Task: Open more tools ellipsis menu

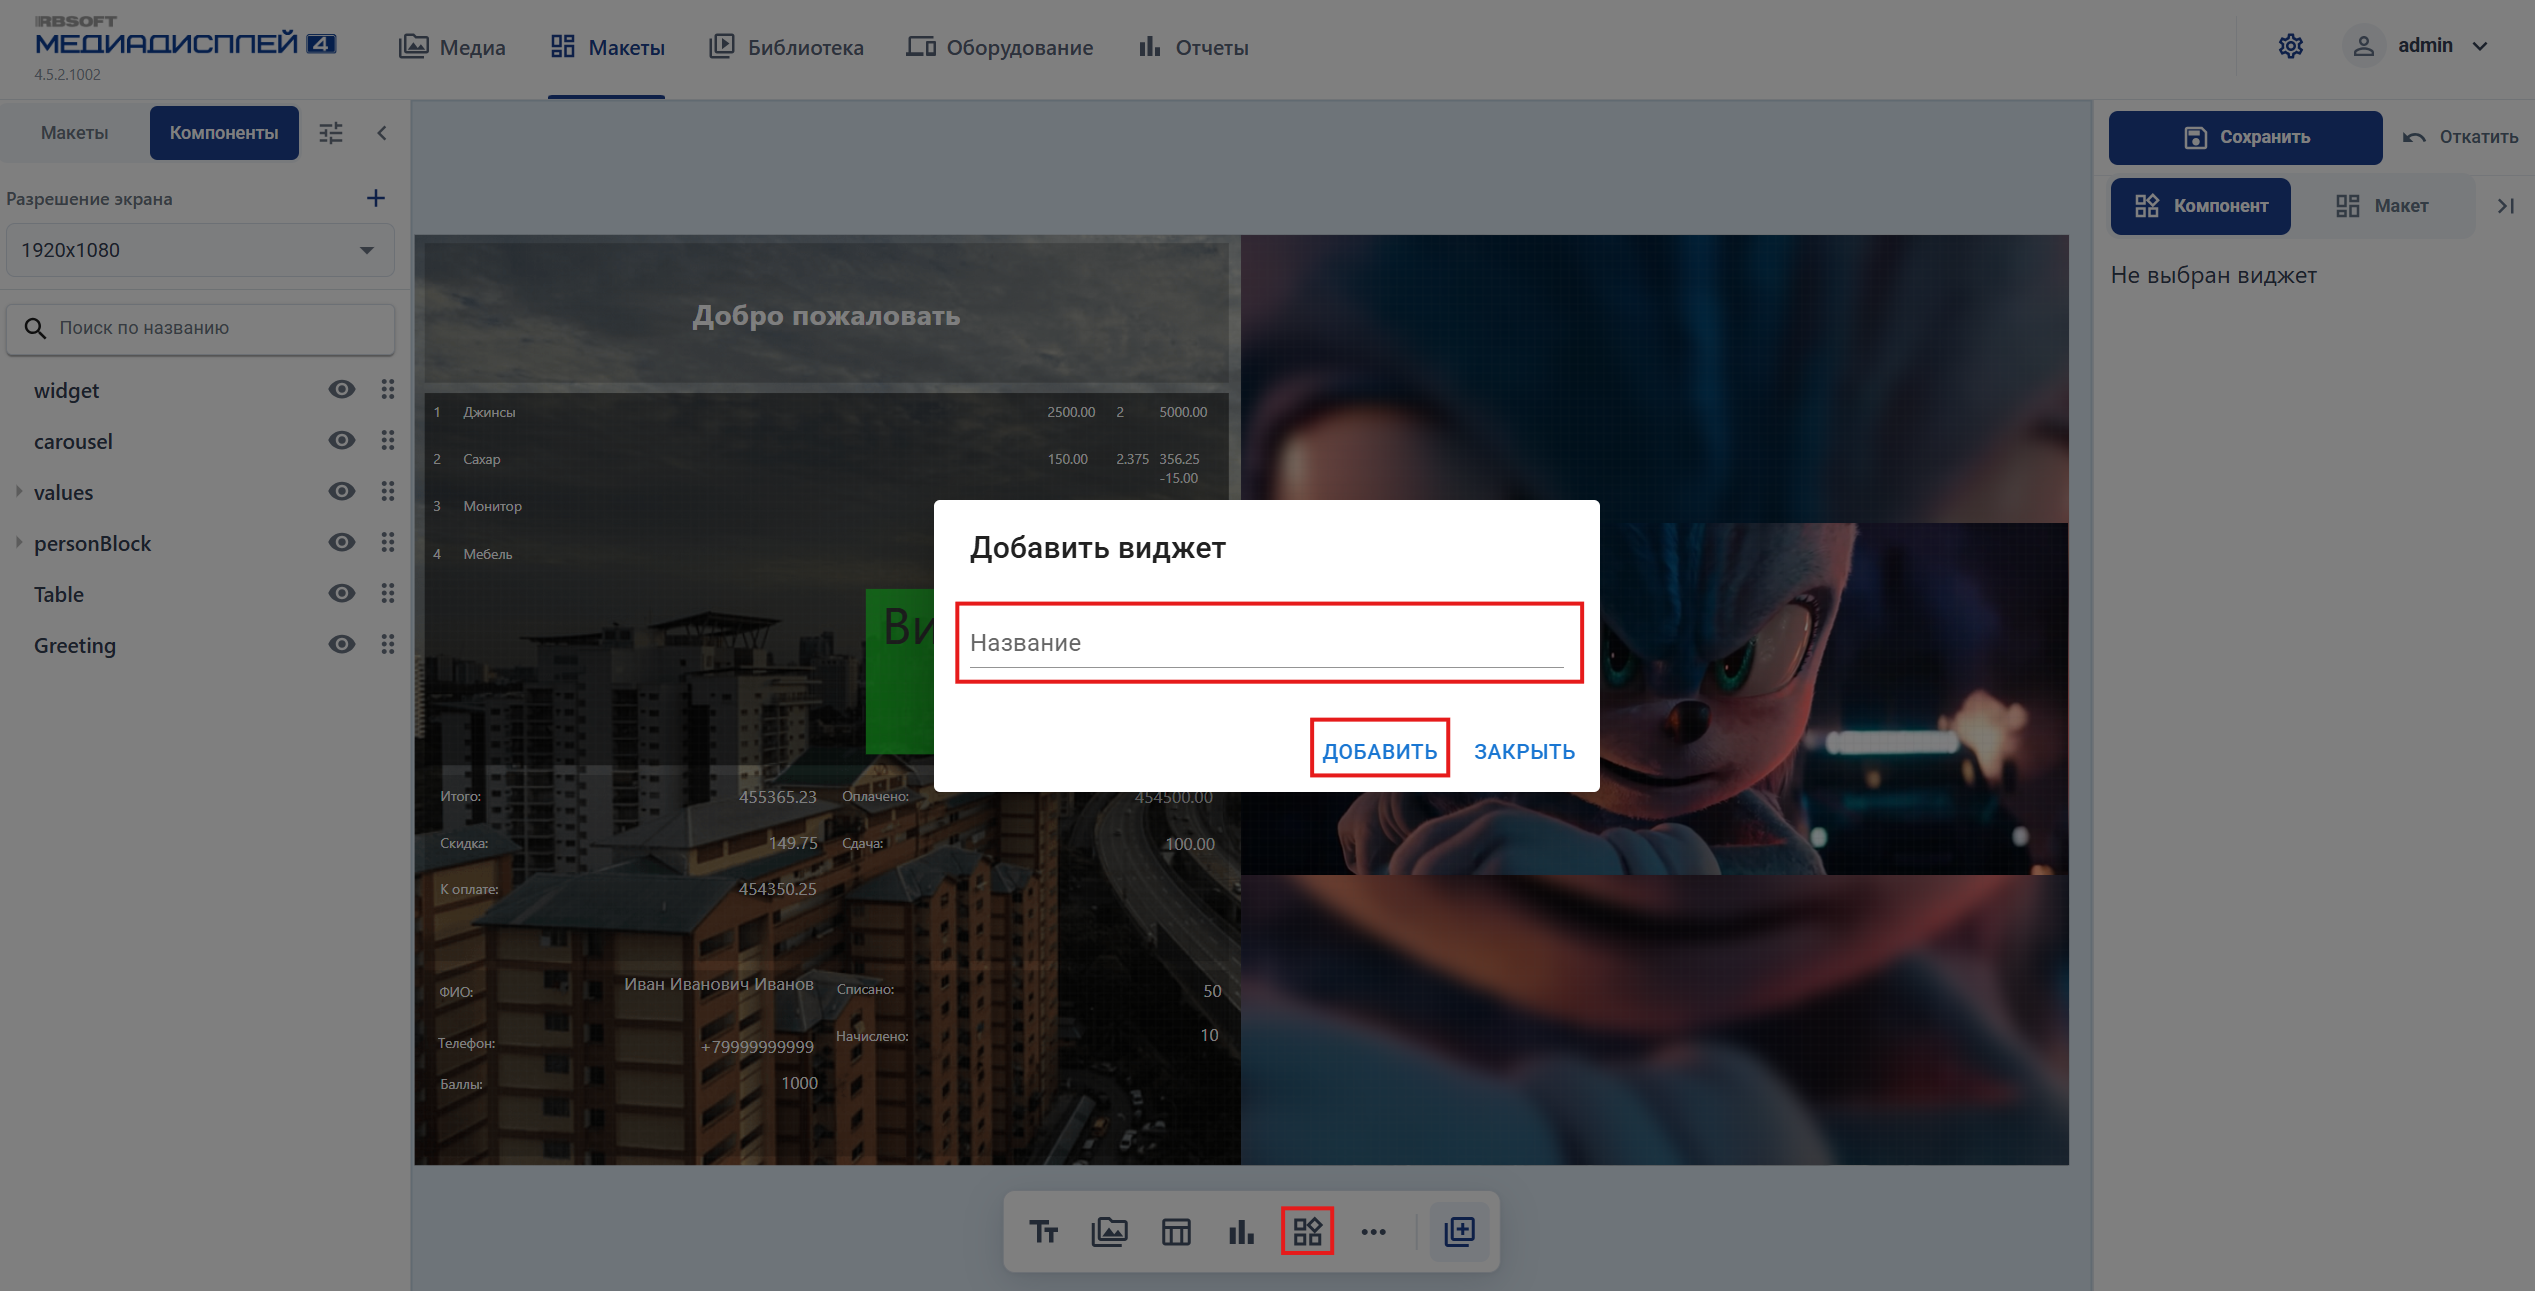Action: 1374,1231
